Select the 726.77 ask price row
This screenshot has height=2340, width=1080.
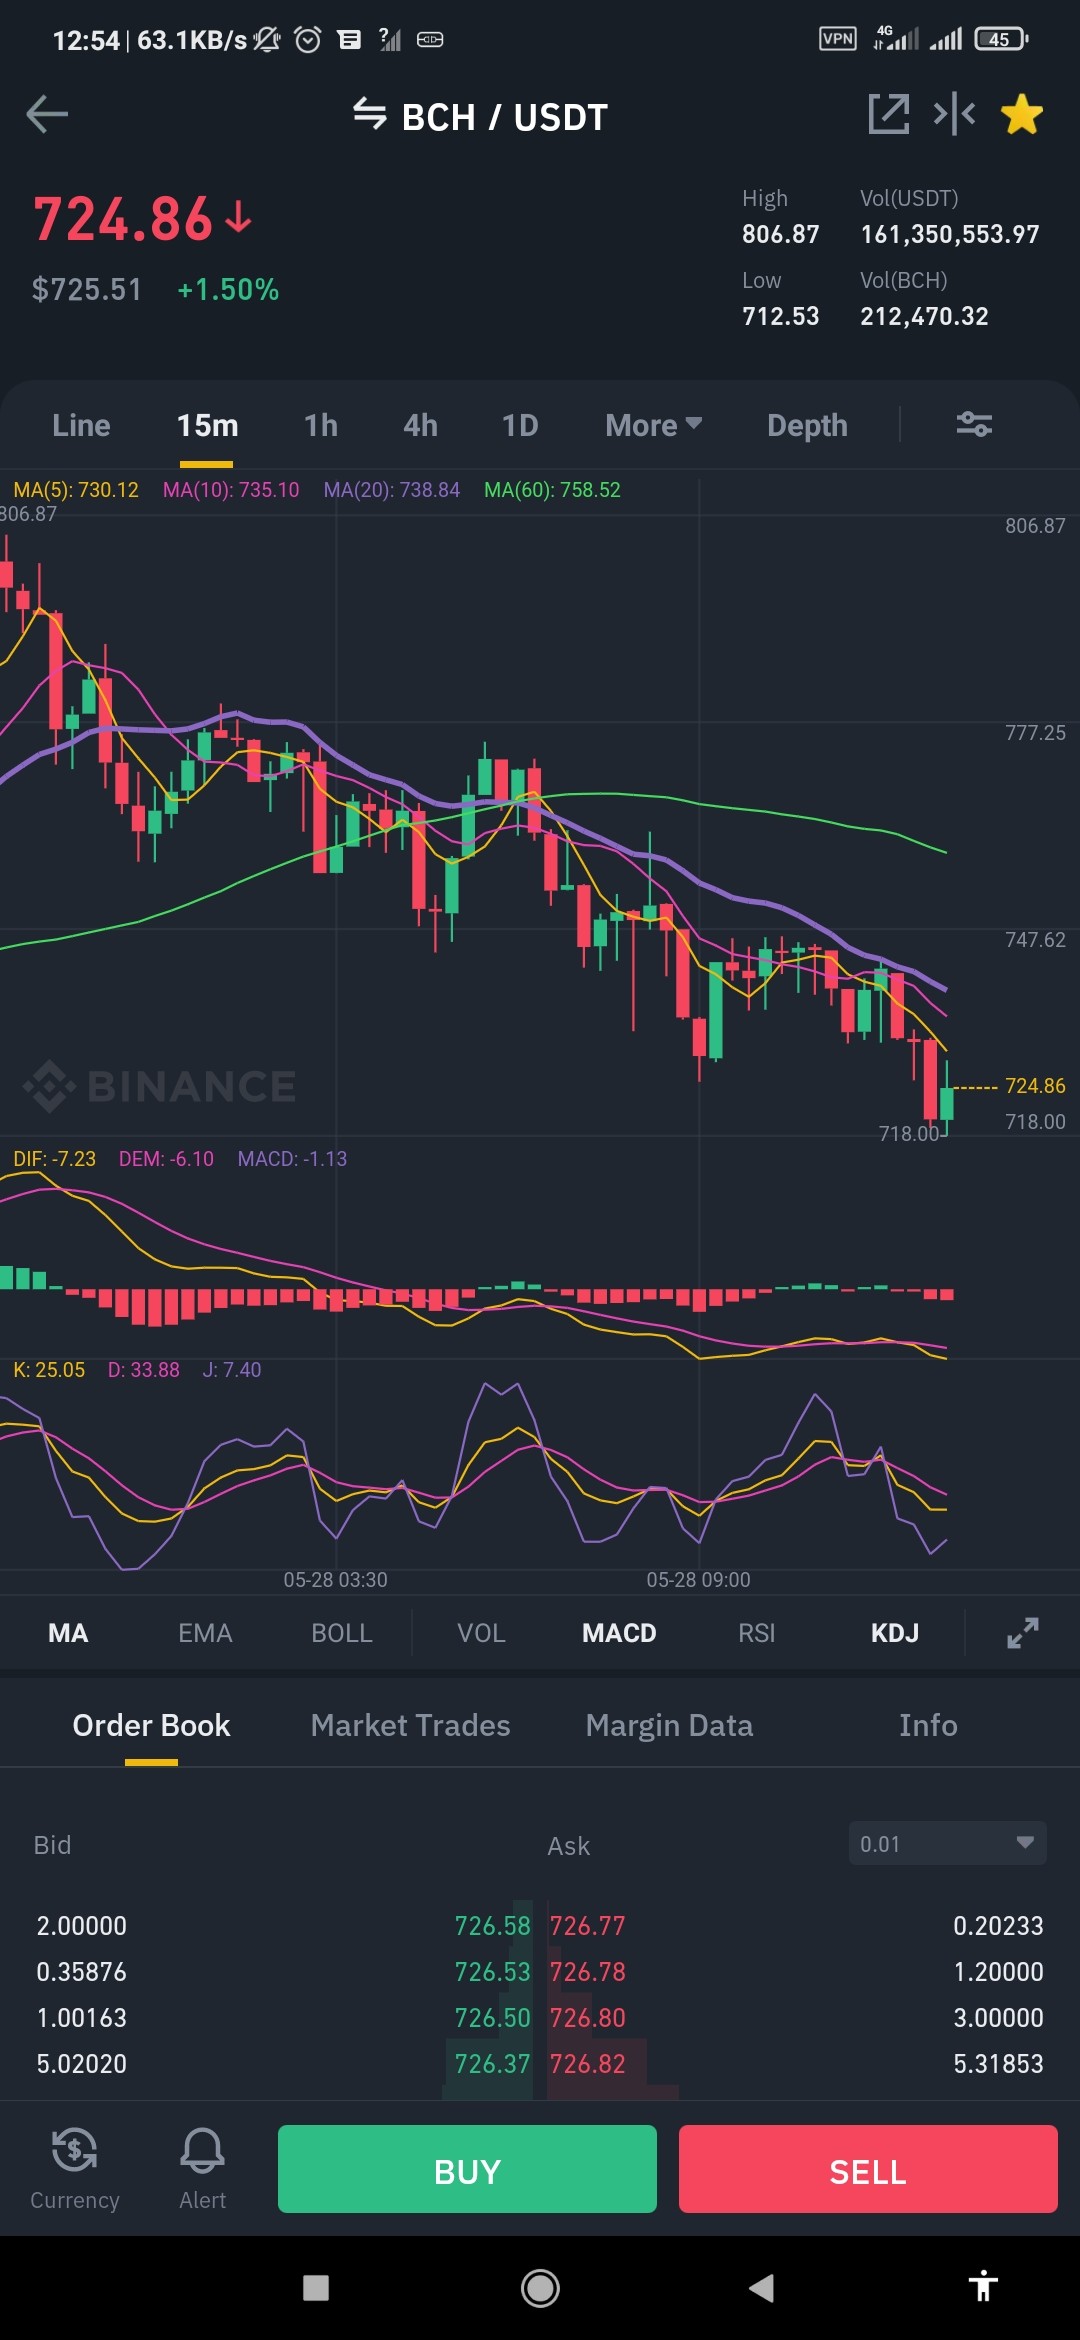click(x=796, y=1926)
